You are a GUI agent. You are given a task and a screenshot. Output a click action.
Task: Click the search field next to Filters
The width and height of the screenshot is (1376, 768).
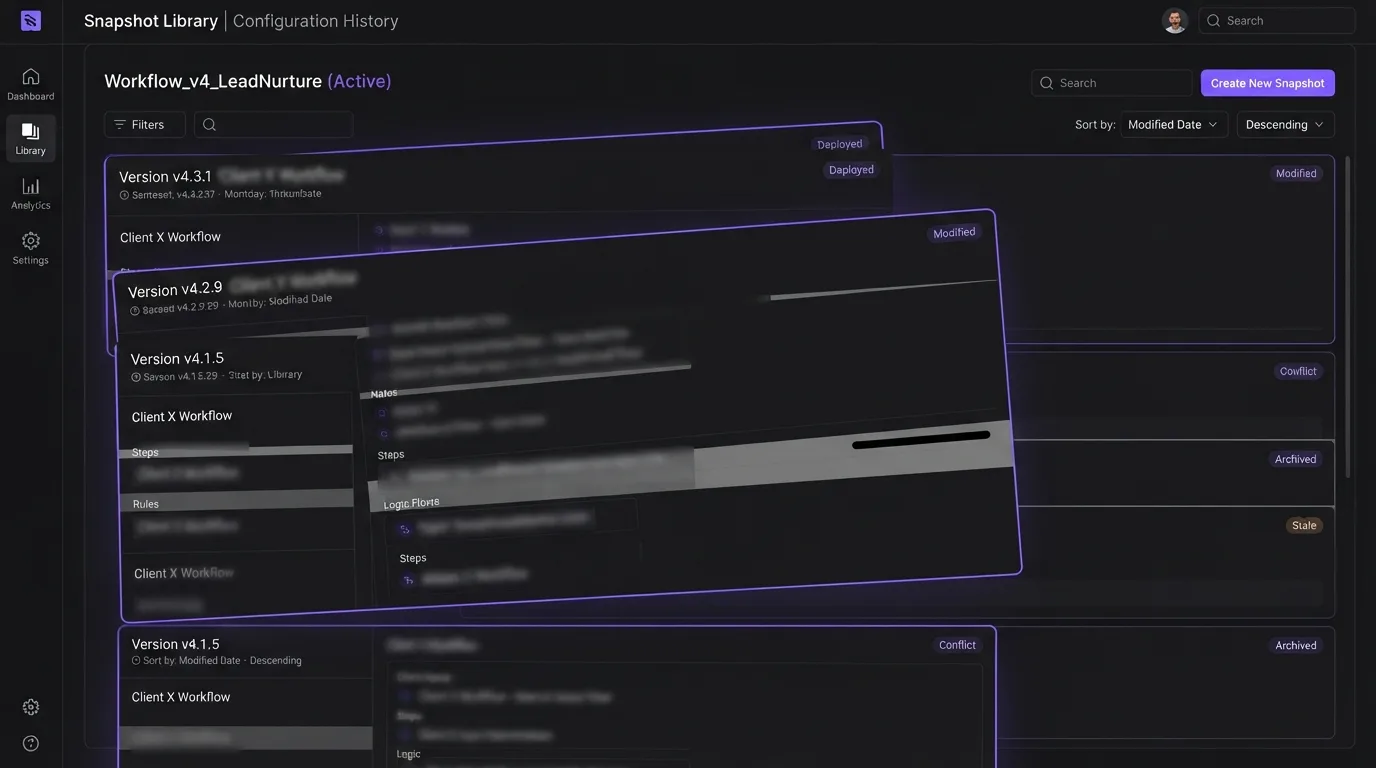pos(273,125)
